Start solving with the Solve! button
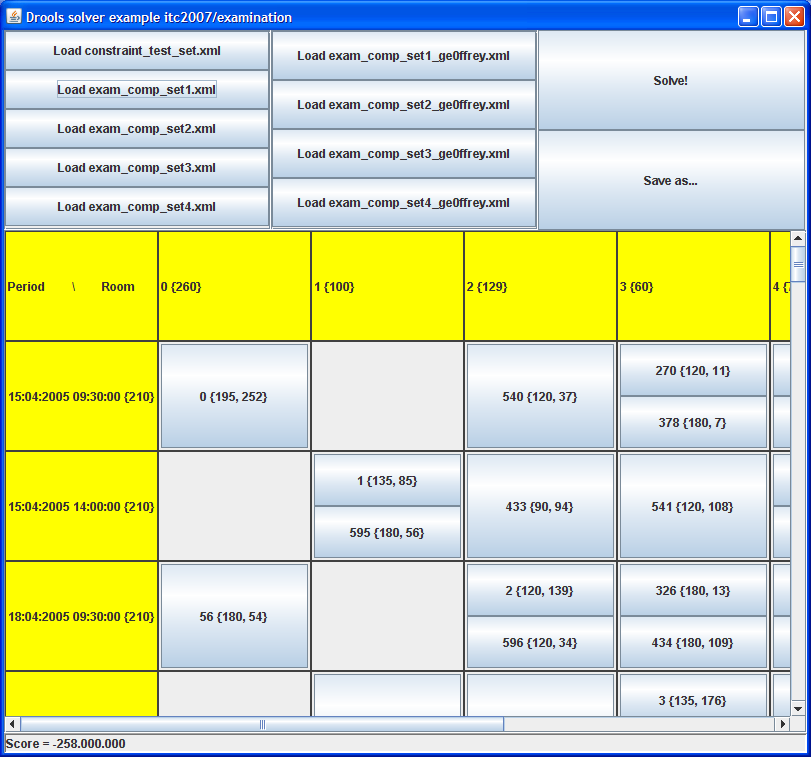This screenshot has width=811, height=757. pyautogui.click(x=670, y=81)
